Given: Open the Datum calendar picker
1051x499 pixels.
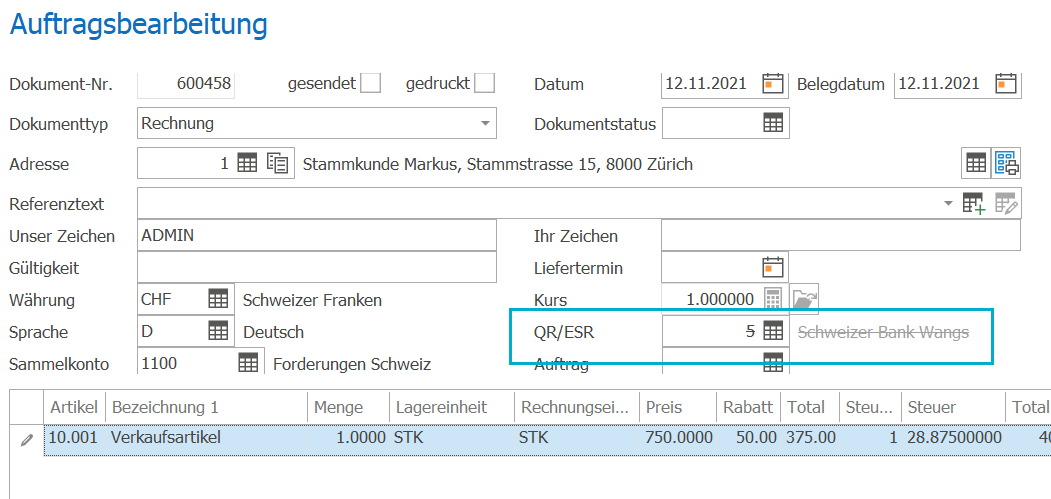Looking at the screenshot, I should 773,84.
